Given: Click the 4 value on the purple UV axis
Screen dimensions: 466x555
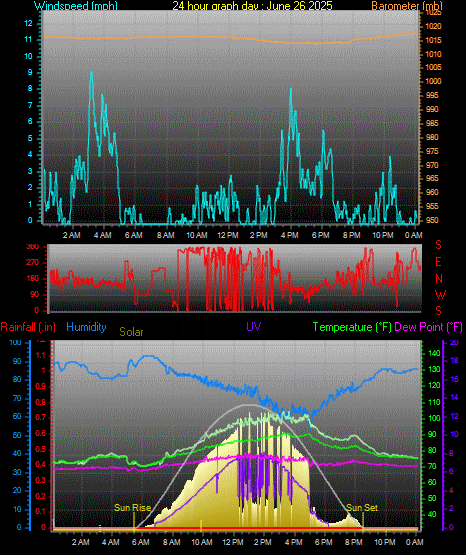Looking at the screenshot, I should (x=451, y=491).
